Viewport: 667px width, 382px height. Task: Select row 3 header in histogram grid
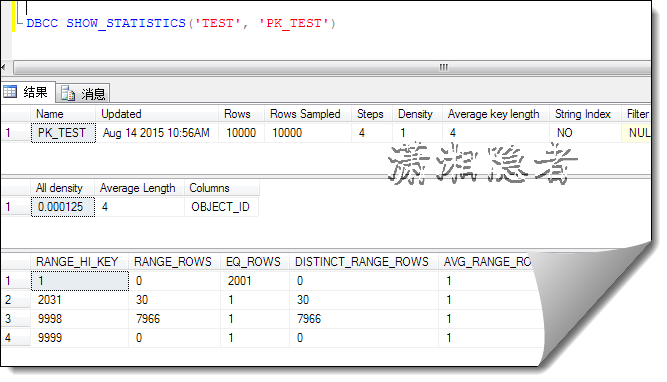pos(15,319)
